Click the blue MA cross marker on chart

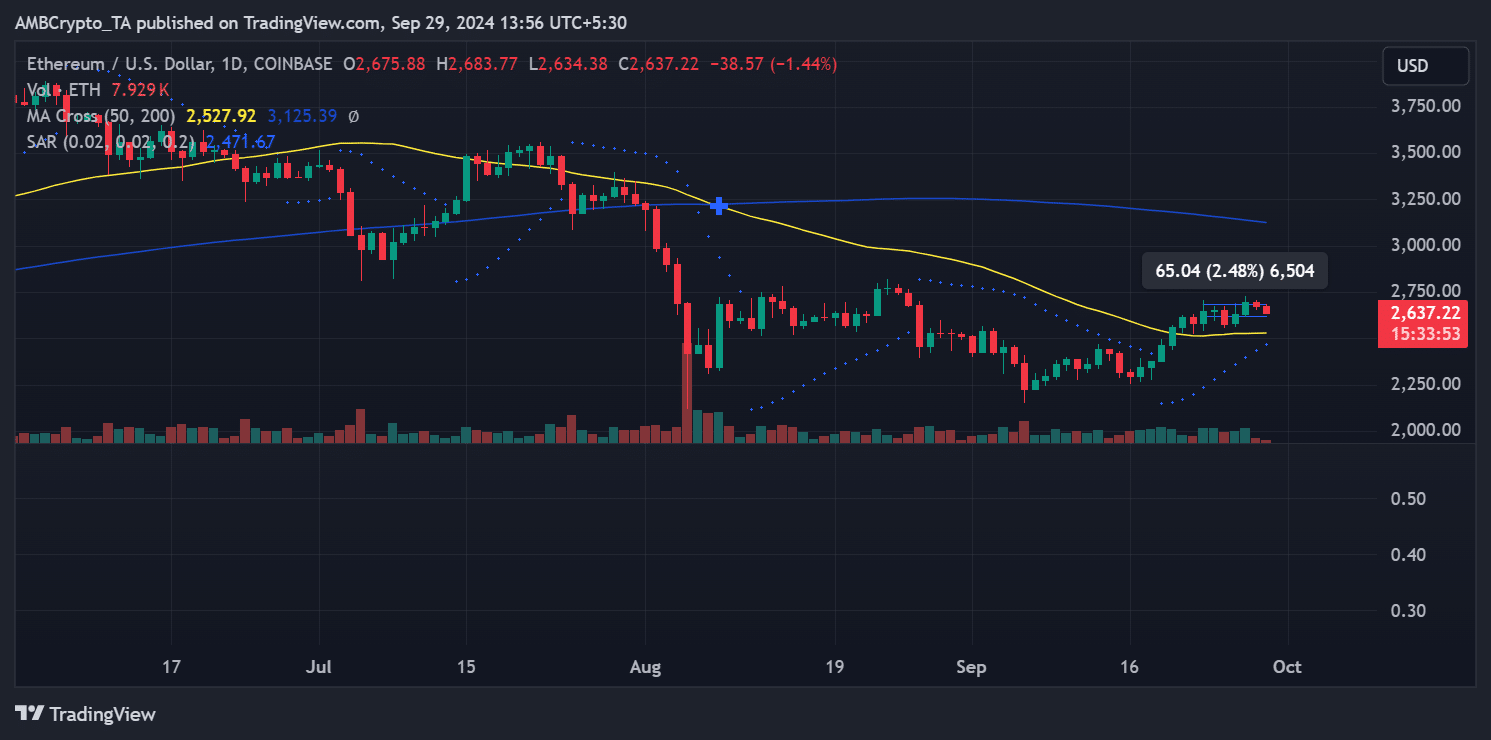click(x=718, y=206)
